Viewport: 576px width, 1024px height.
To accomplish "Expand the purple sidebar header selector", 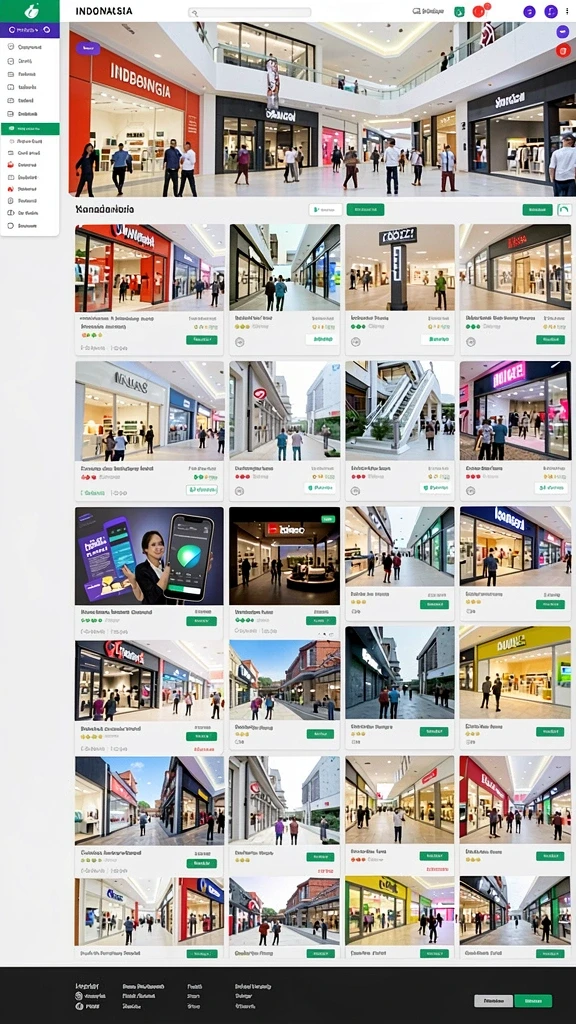I will click(x=30, y=30).
